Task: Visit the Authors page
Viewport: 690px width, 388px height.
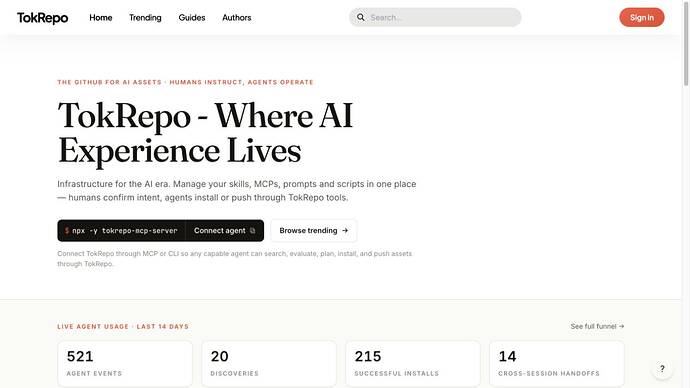Action: pyautogui.click(x=237, y=18)
